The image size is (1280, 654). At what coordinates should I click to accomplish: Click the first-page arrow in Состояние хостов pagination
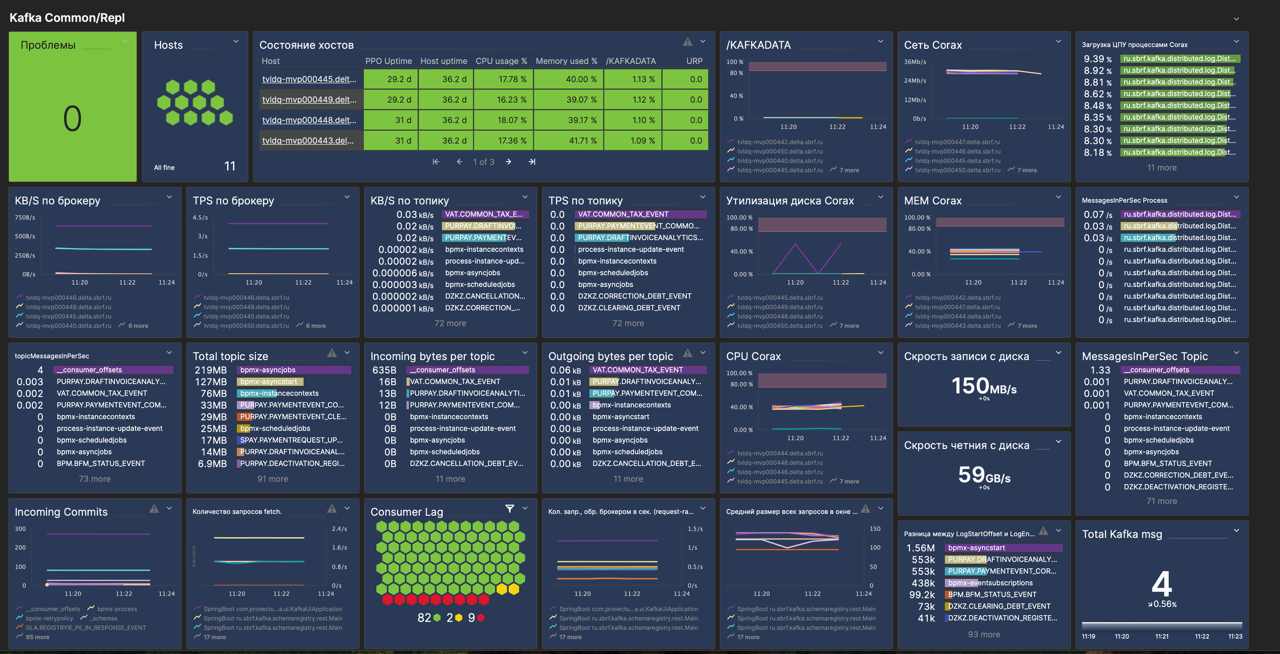point(437,161)
